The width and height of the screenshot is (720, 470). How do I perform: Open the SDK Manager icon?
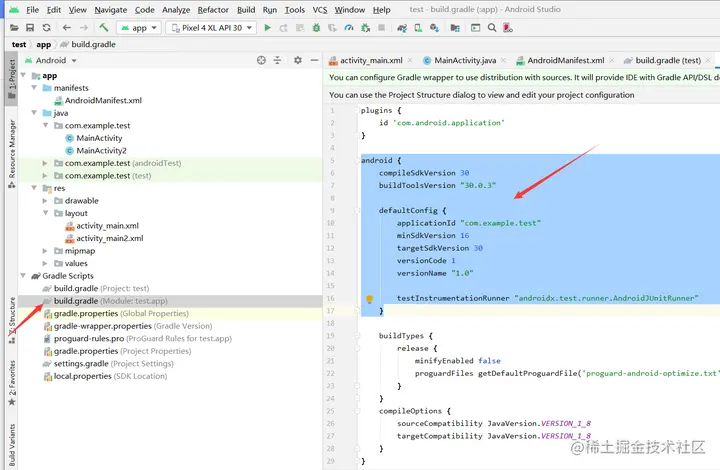pos(434,28)
